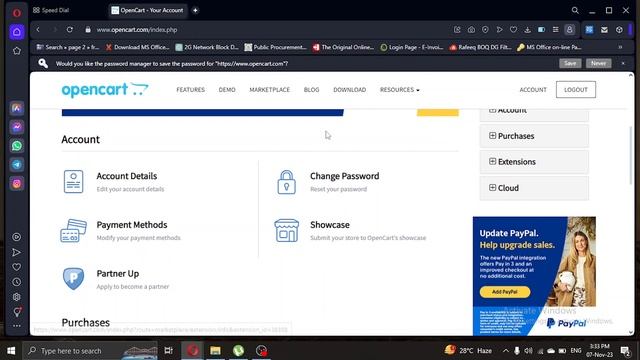
Task: Open WhatsApp in the Opera sidebar
Action: [17, 146]
